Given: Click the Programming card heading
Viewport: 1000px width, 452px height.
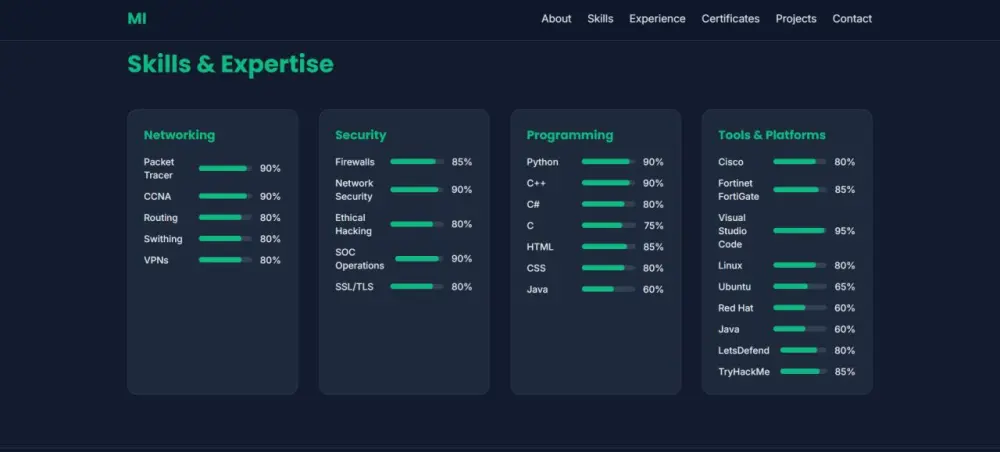Looking at the screenshot, I should pyautogui.click(x=570, y=135).
